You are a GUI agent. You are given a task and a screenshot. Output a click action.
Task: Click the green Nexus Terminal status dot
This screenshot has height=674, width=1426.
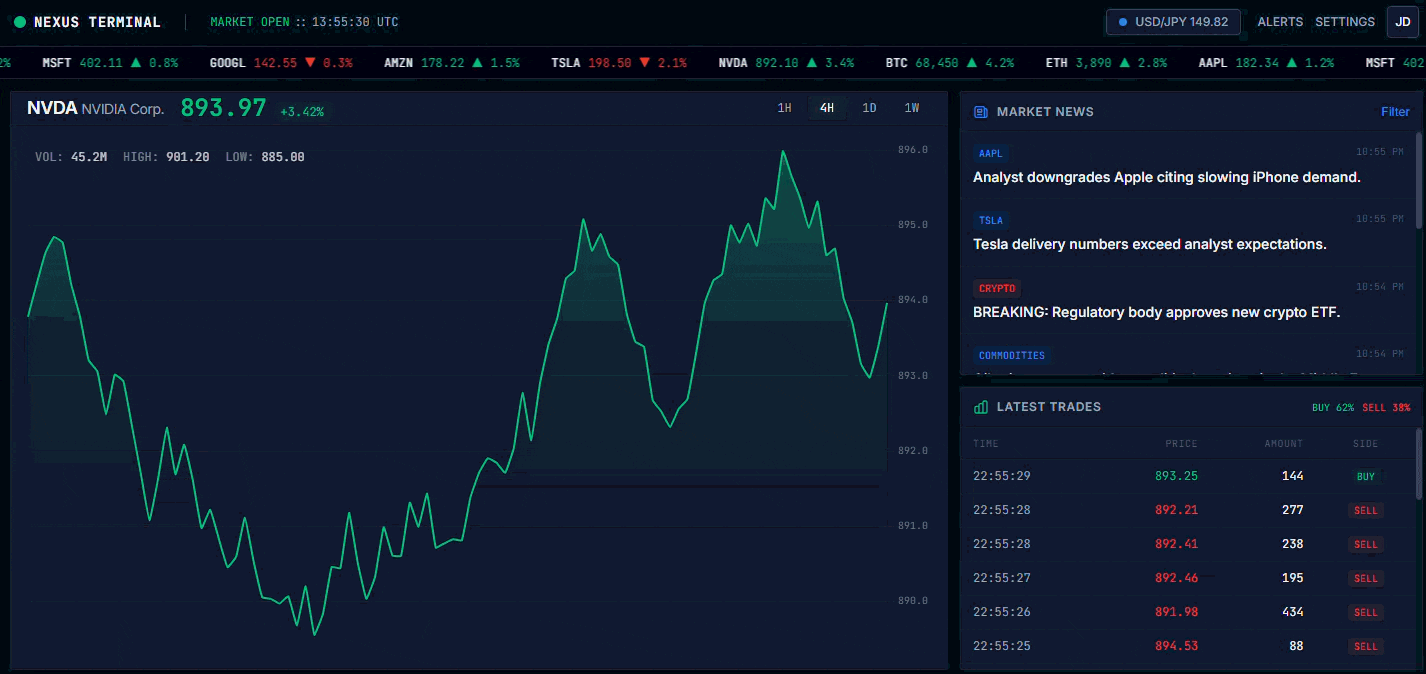pos(20,22)
